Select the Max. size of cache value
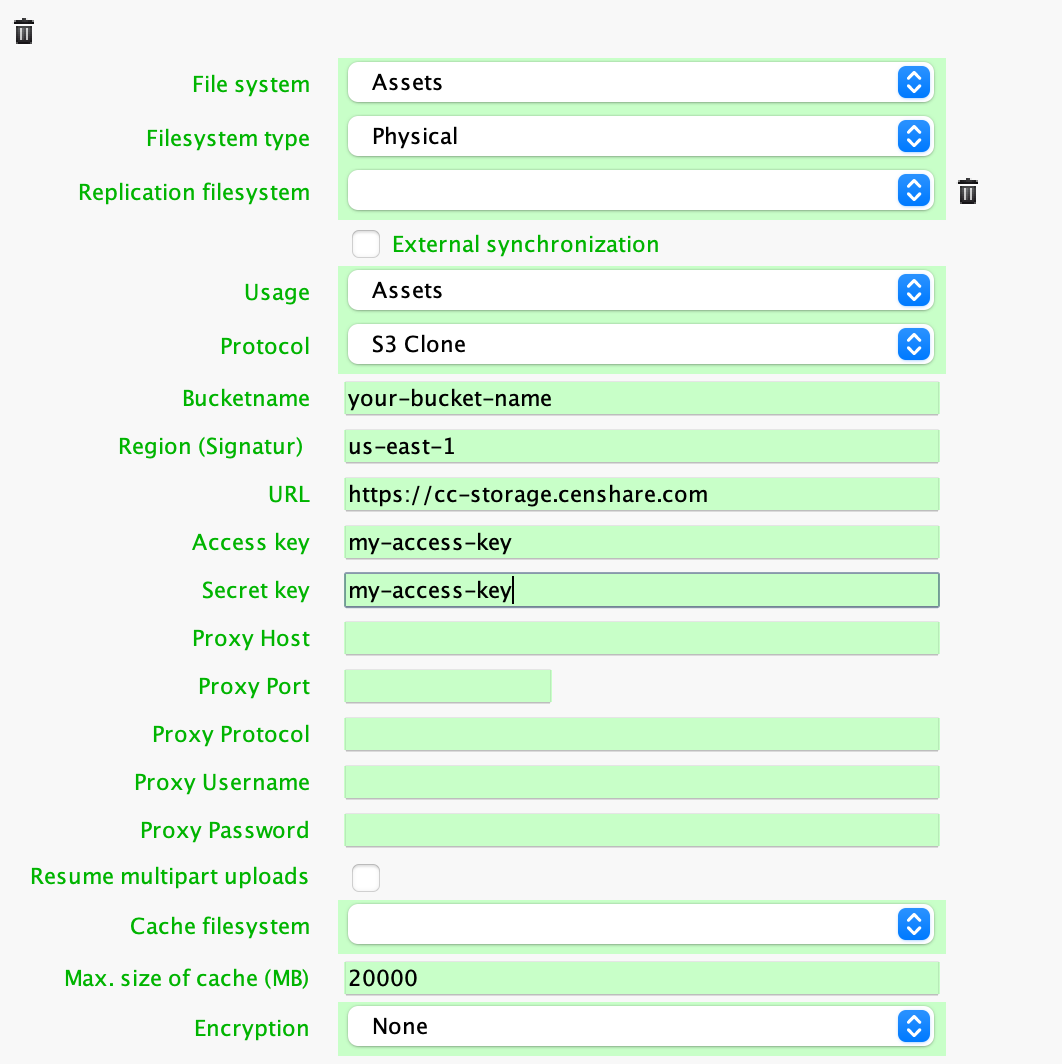 [640, 978]
